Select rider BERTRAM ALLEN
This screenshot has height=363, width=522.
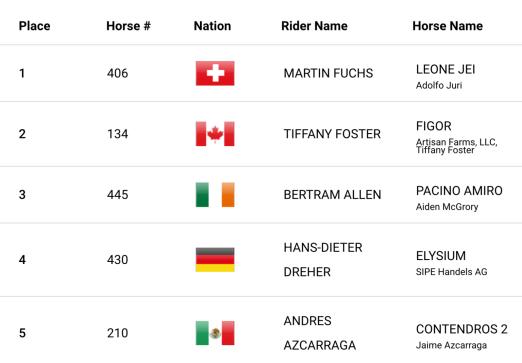[x=332, y=195]
